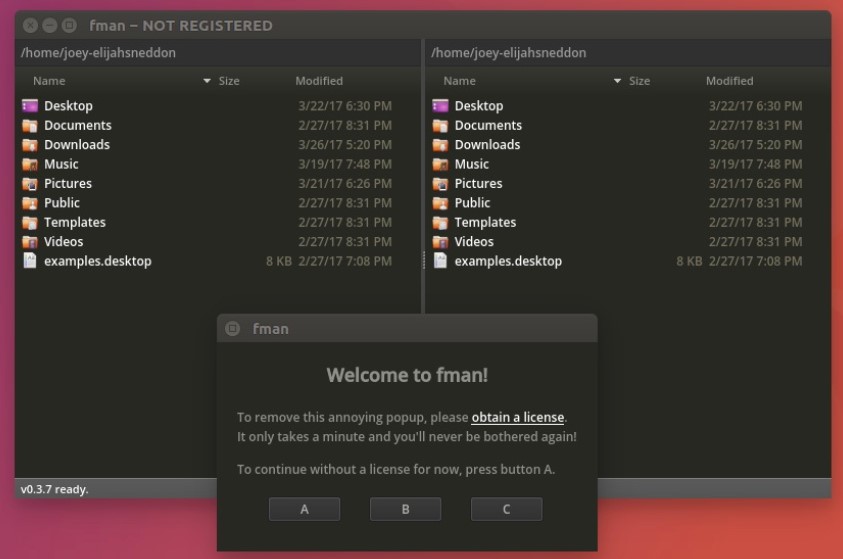Click button A to continue without license
This screenshot has width=843, height=559.
coord(304,509)
